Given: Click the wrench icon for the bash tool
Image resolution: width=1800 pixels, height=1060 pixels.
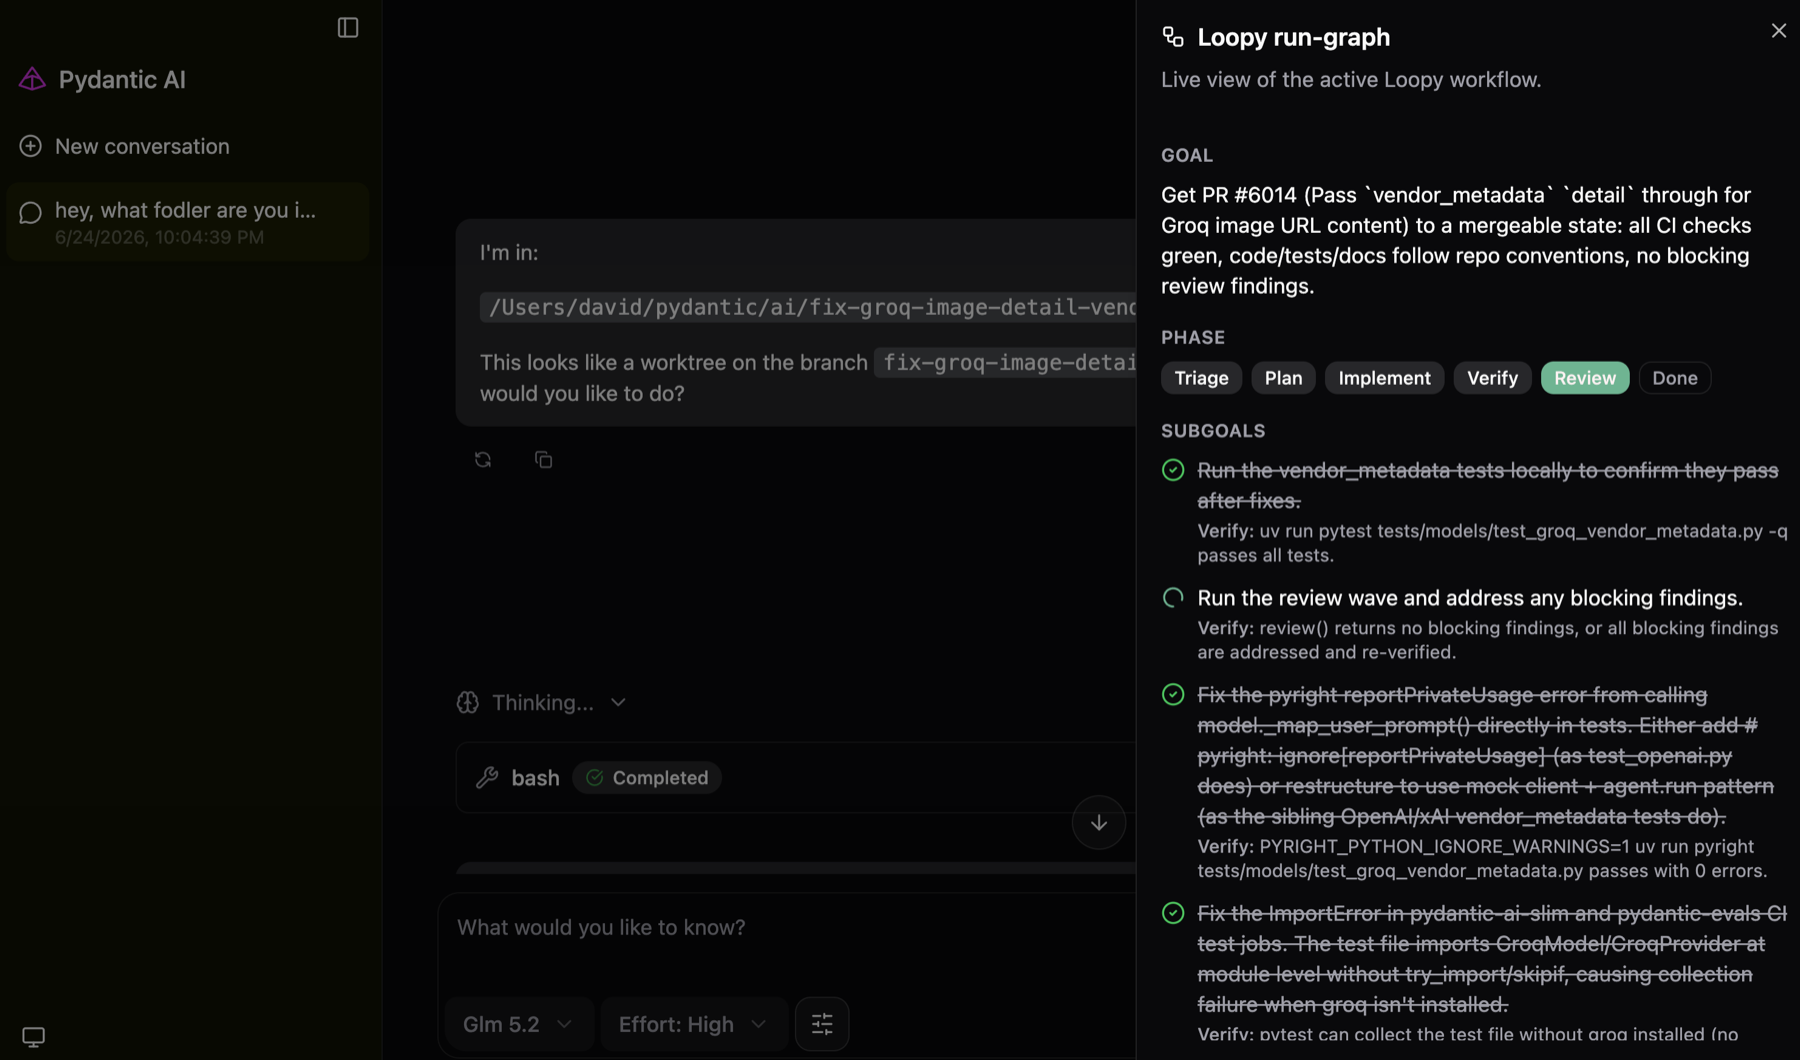Looking at the screenshot, I should 487,778.
